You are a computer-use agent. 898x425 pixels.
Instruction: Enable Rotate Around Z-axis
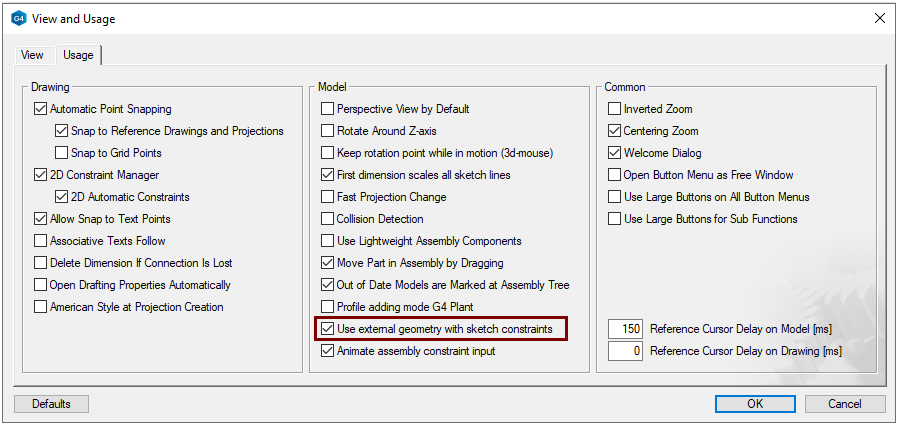click(x=327, y=131)
